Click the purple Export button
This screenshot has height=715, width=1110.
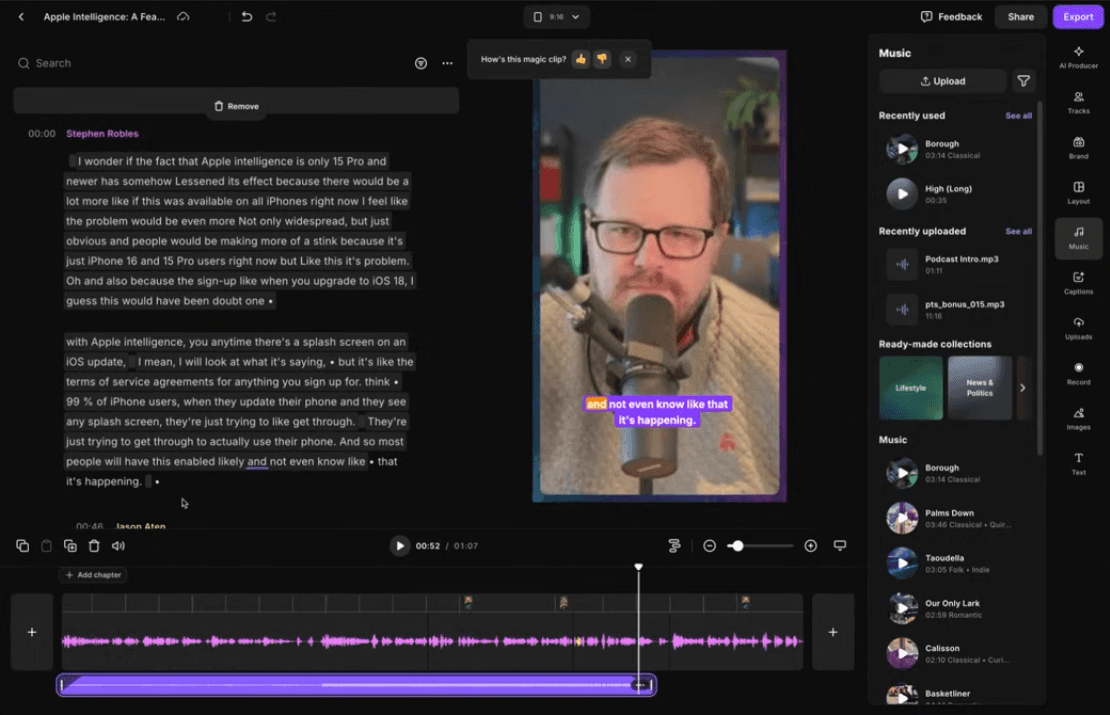pos(1077,16)
